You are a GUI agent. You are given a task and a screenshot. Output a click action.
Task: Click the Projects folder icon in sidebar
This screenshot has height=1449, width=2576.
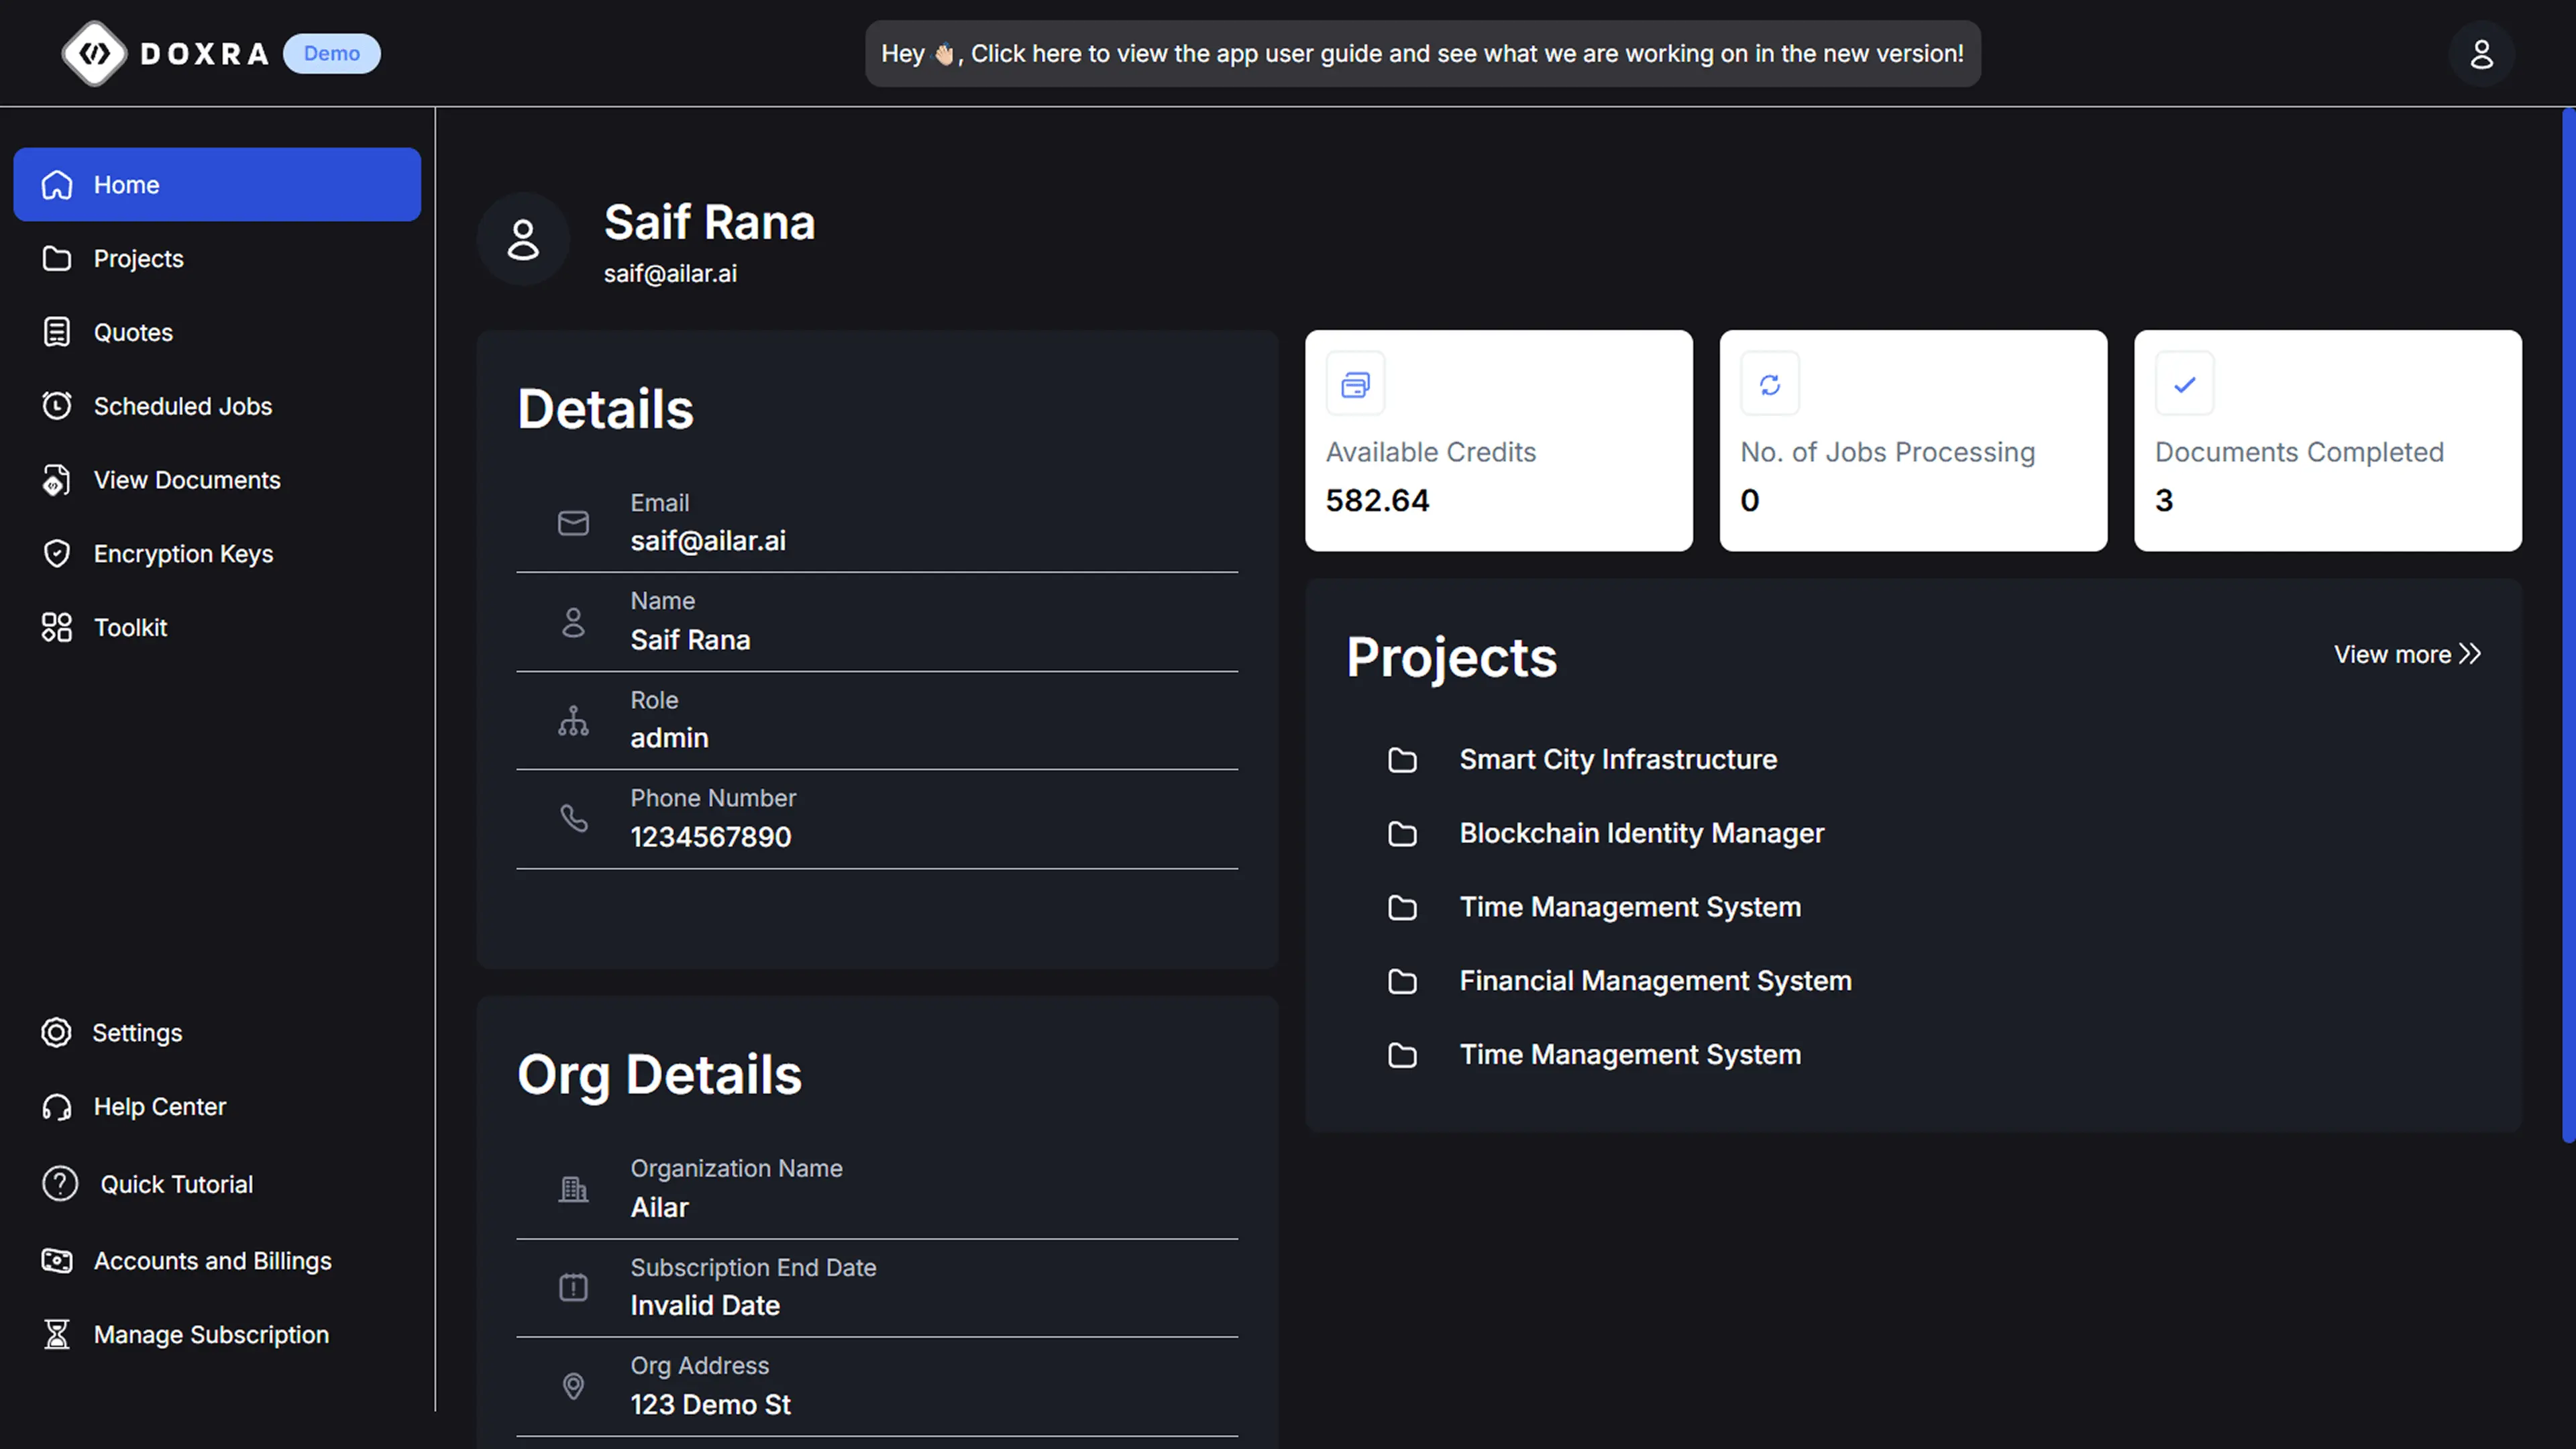coord(57,259)
